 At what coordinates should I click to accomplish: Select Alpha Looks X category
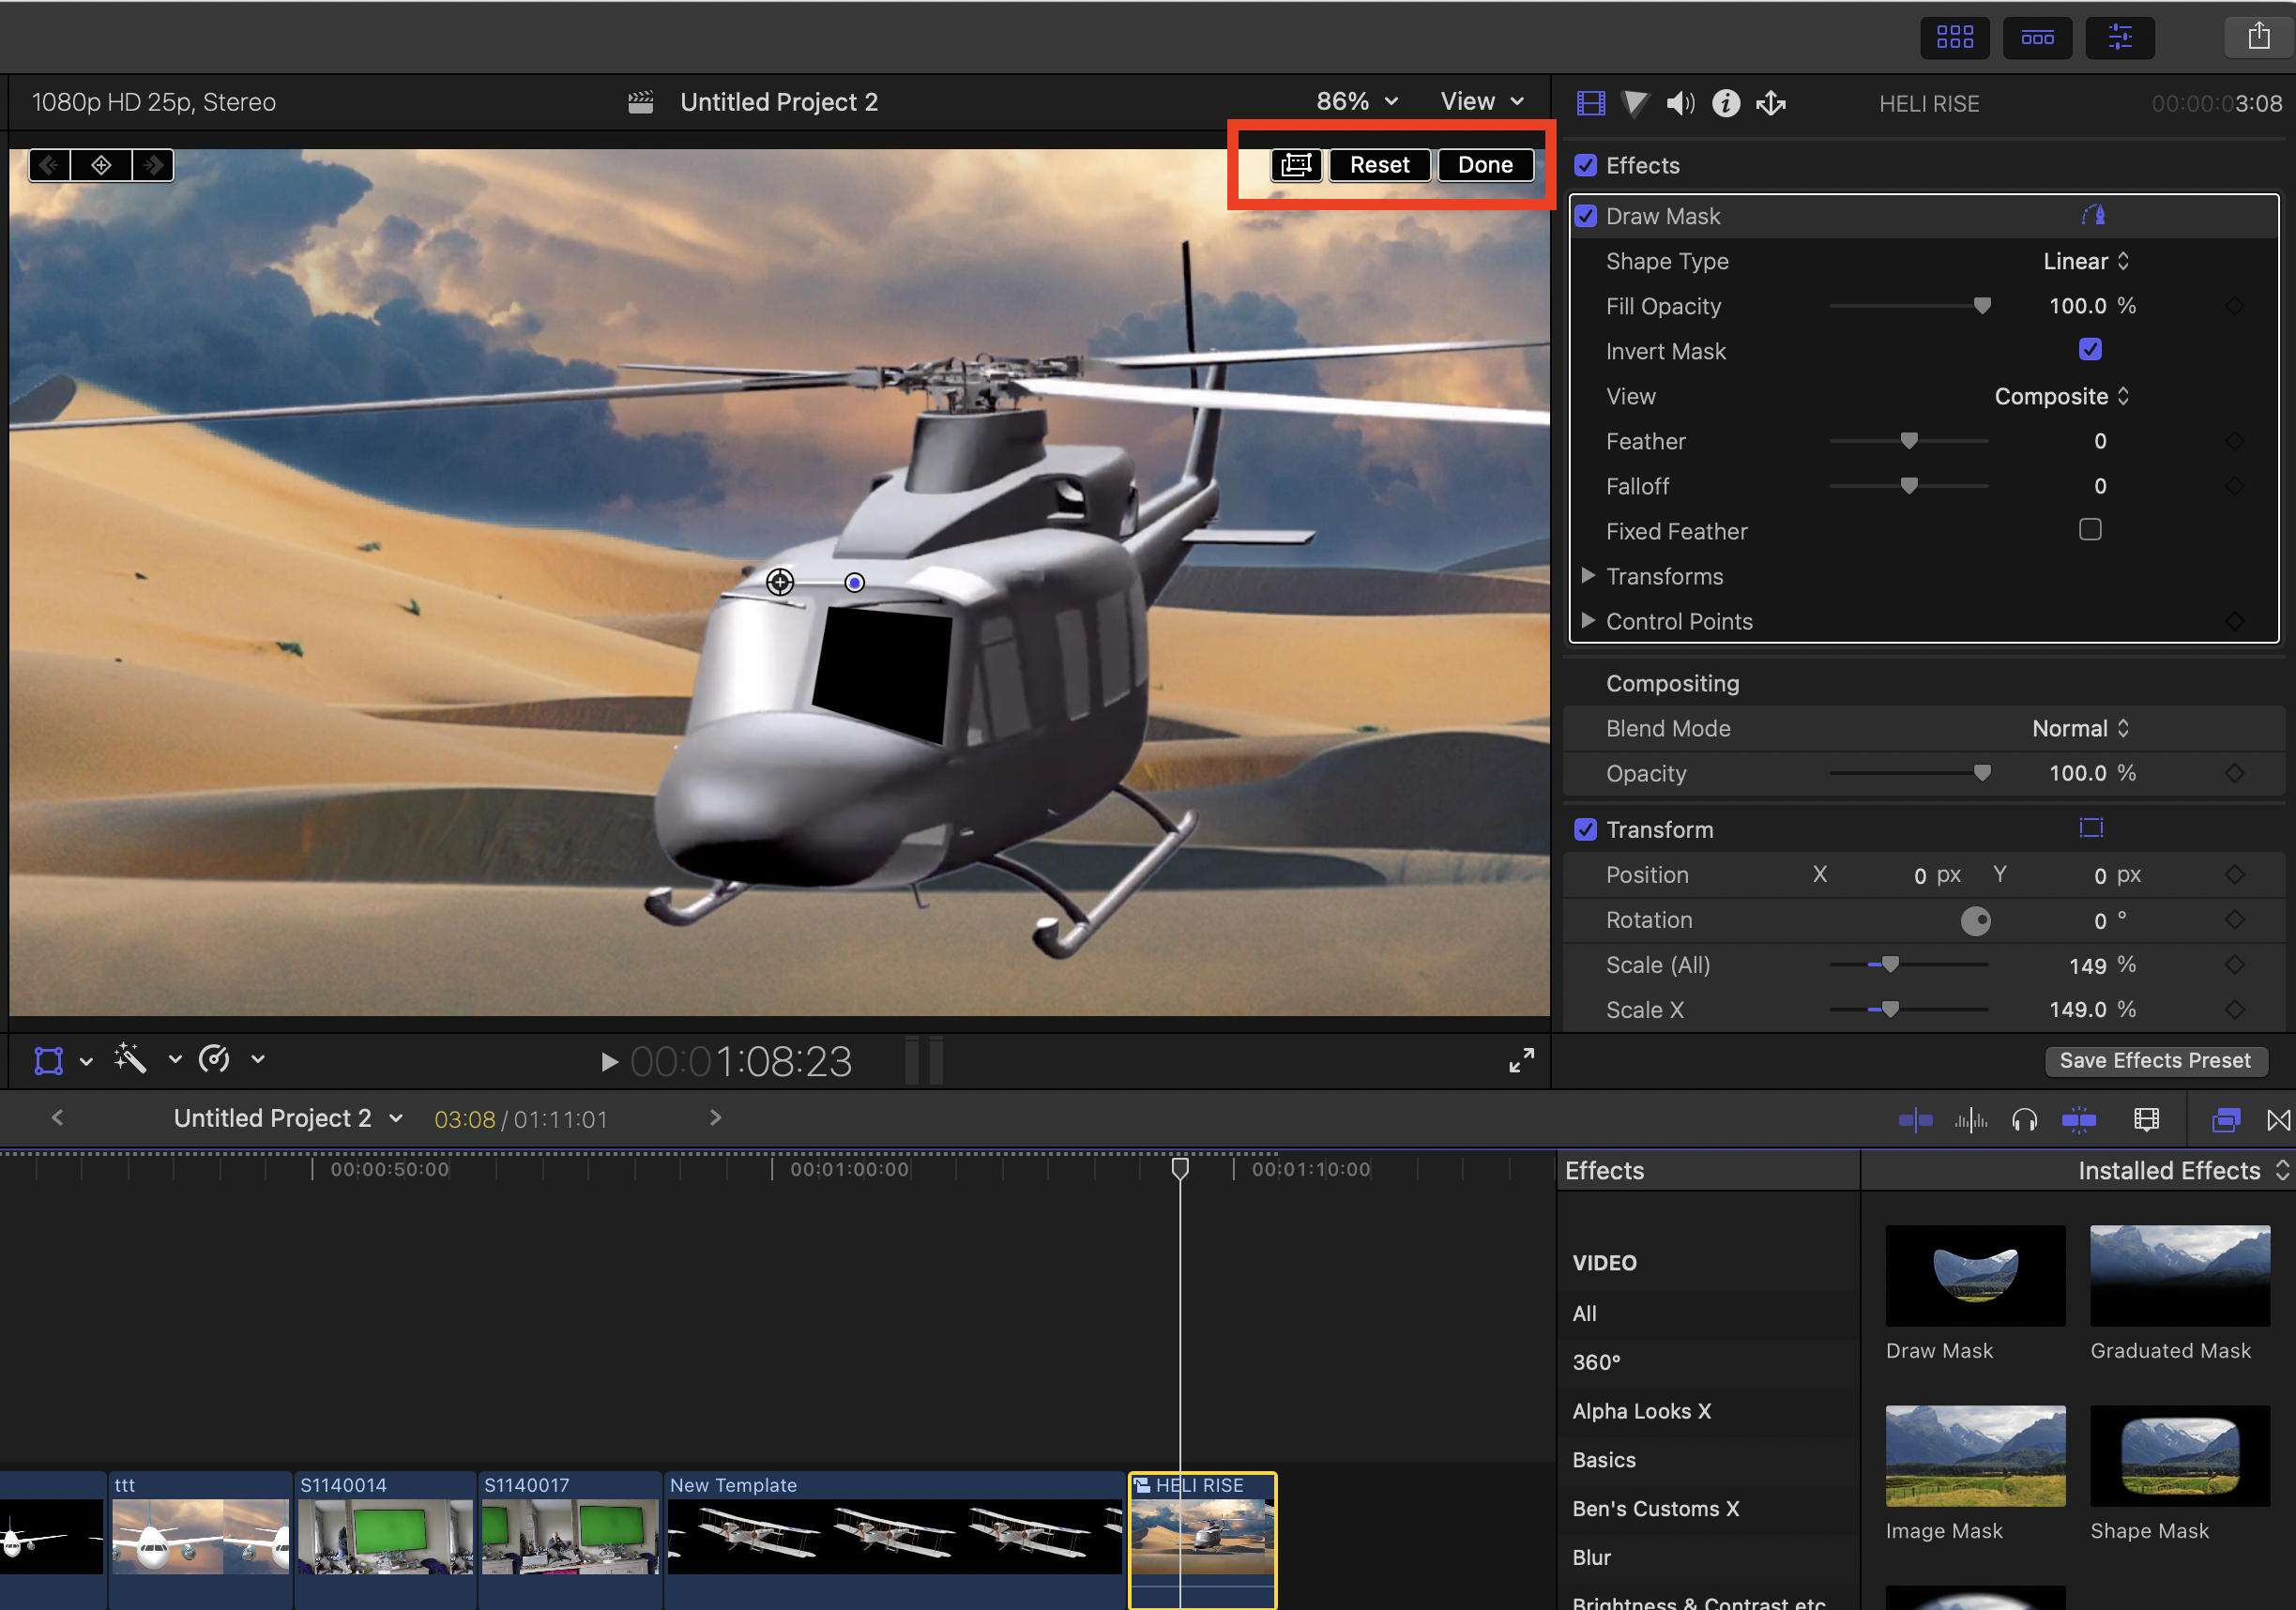[1641, 1411]
